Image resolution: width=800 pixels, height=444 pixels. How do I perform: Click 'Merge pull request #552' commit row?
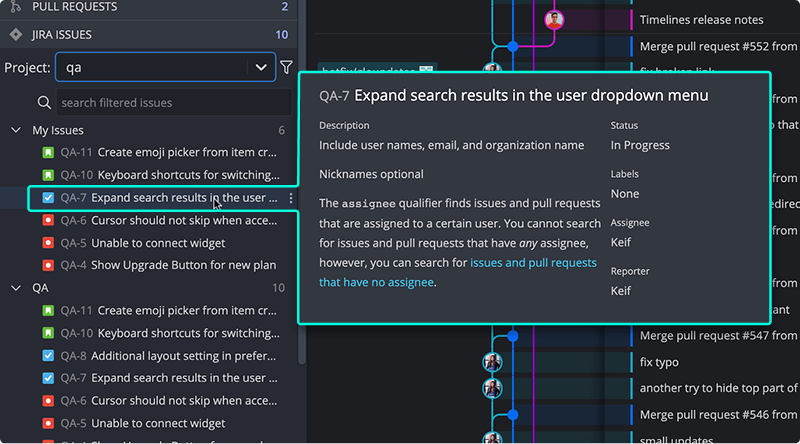[718, 46]
